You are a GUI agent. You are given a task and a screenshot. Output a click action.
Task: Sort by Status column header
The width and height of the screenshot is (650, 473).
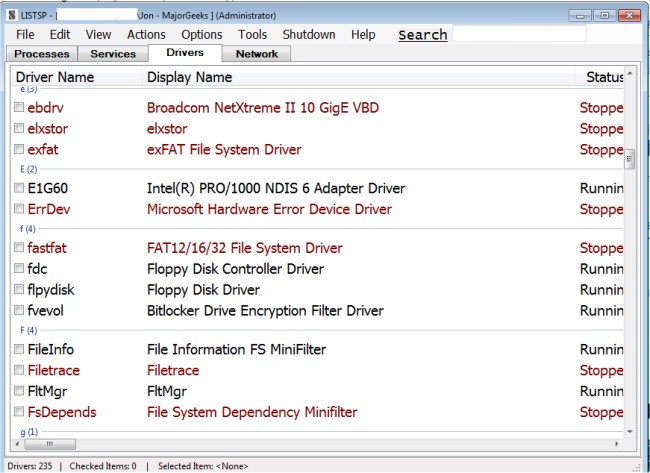(599, 77)
